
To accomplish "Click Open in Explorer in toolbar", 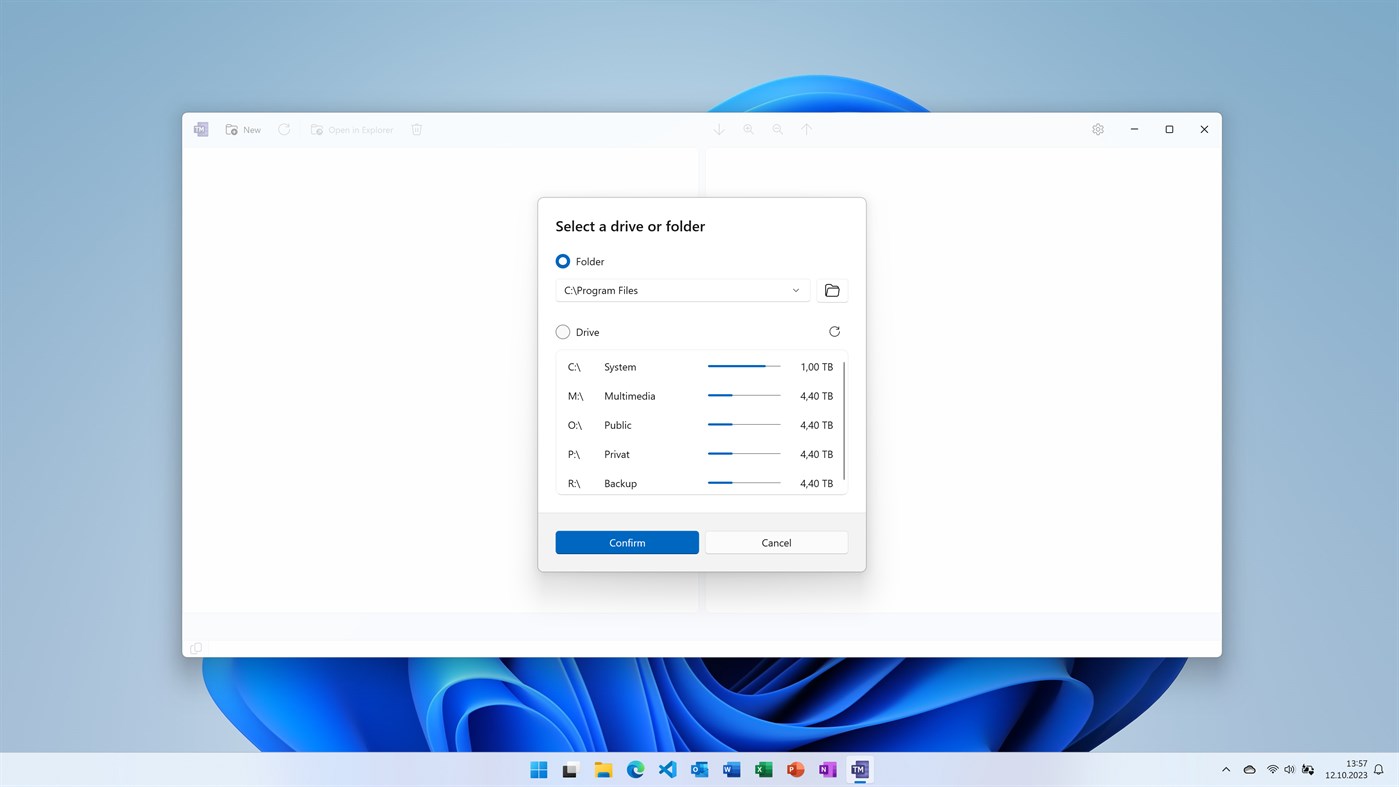I will (x=352, y=130).
